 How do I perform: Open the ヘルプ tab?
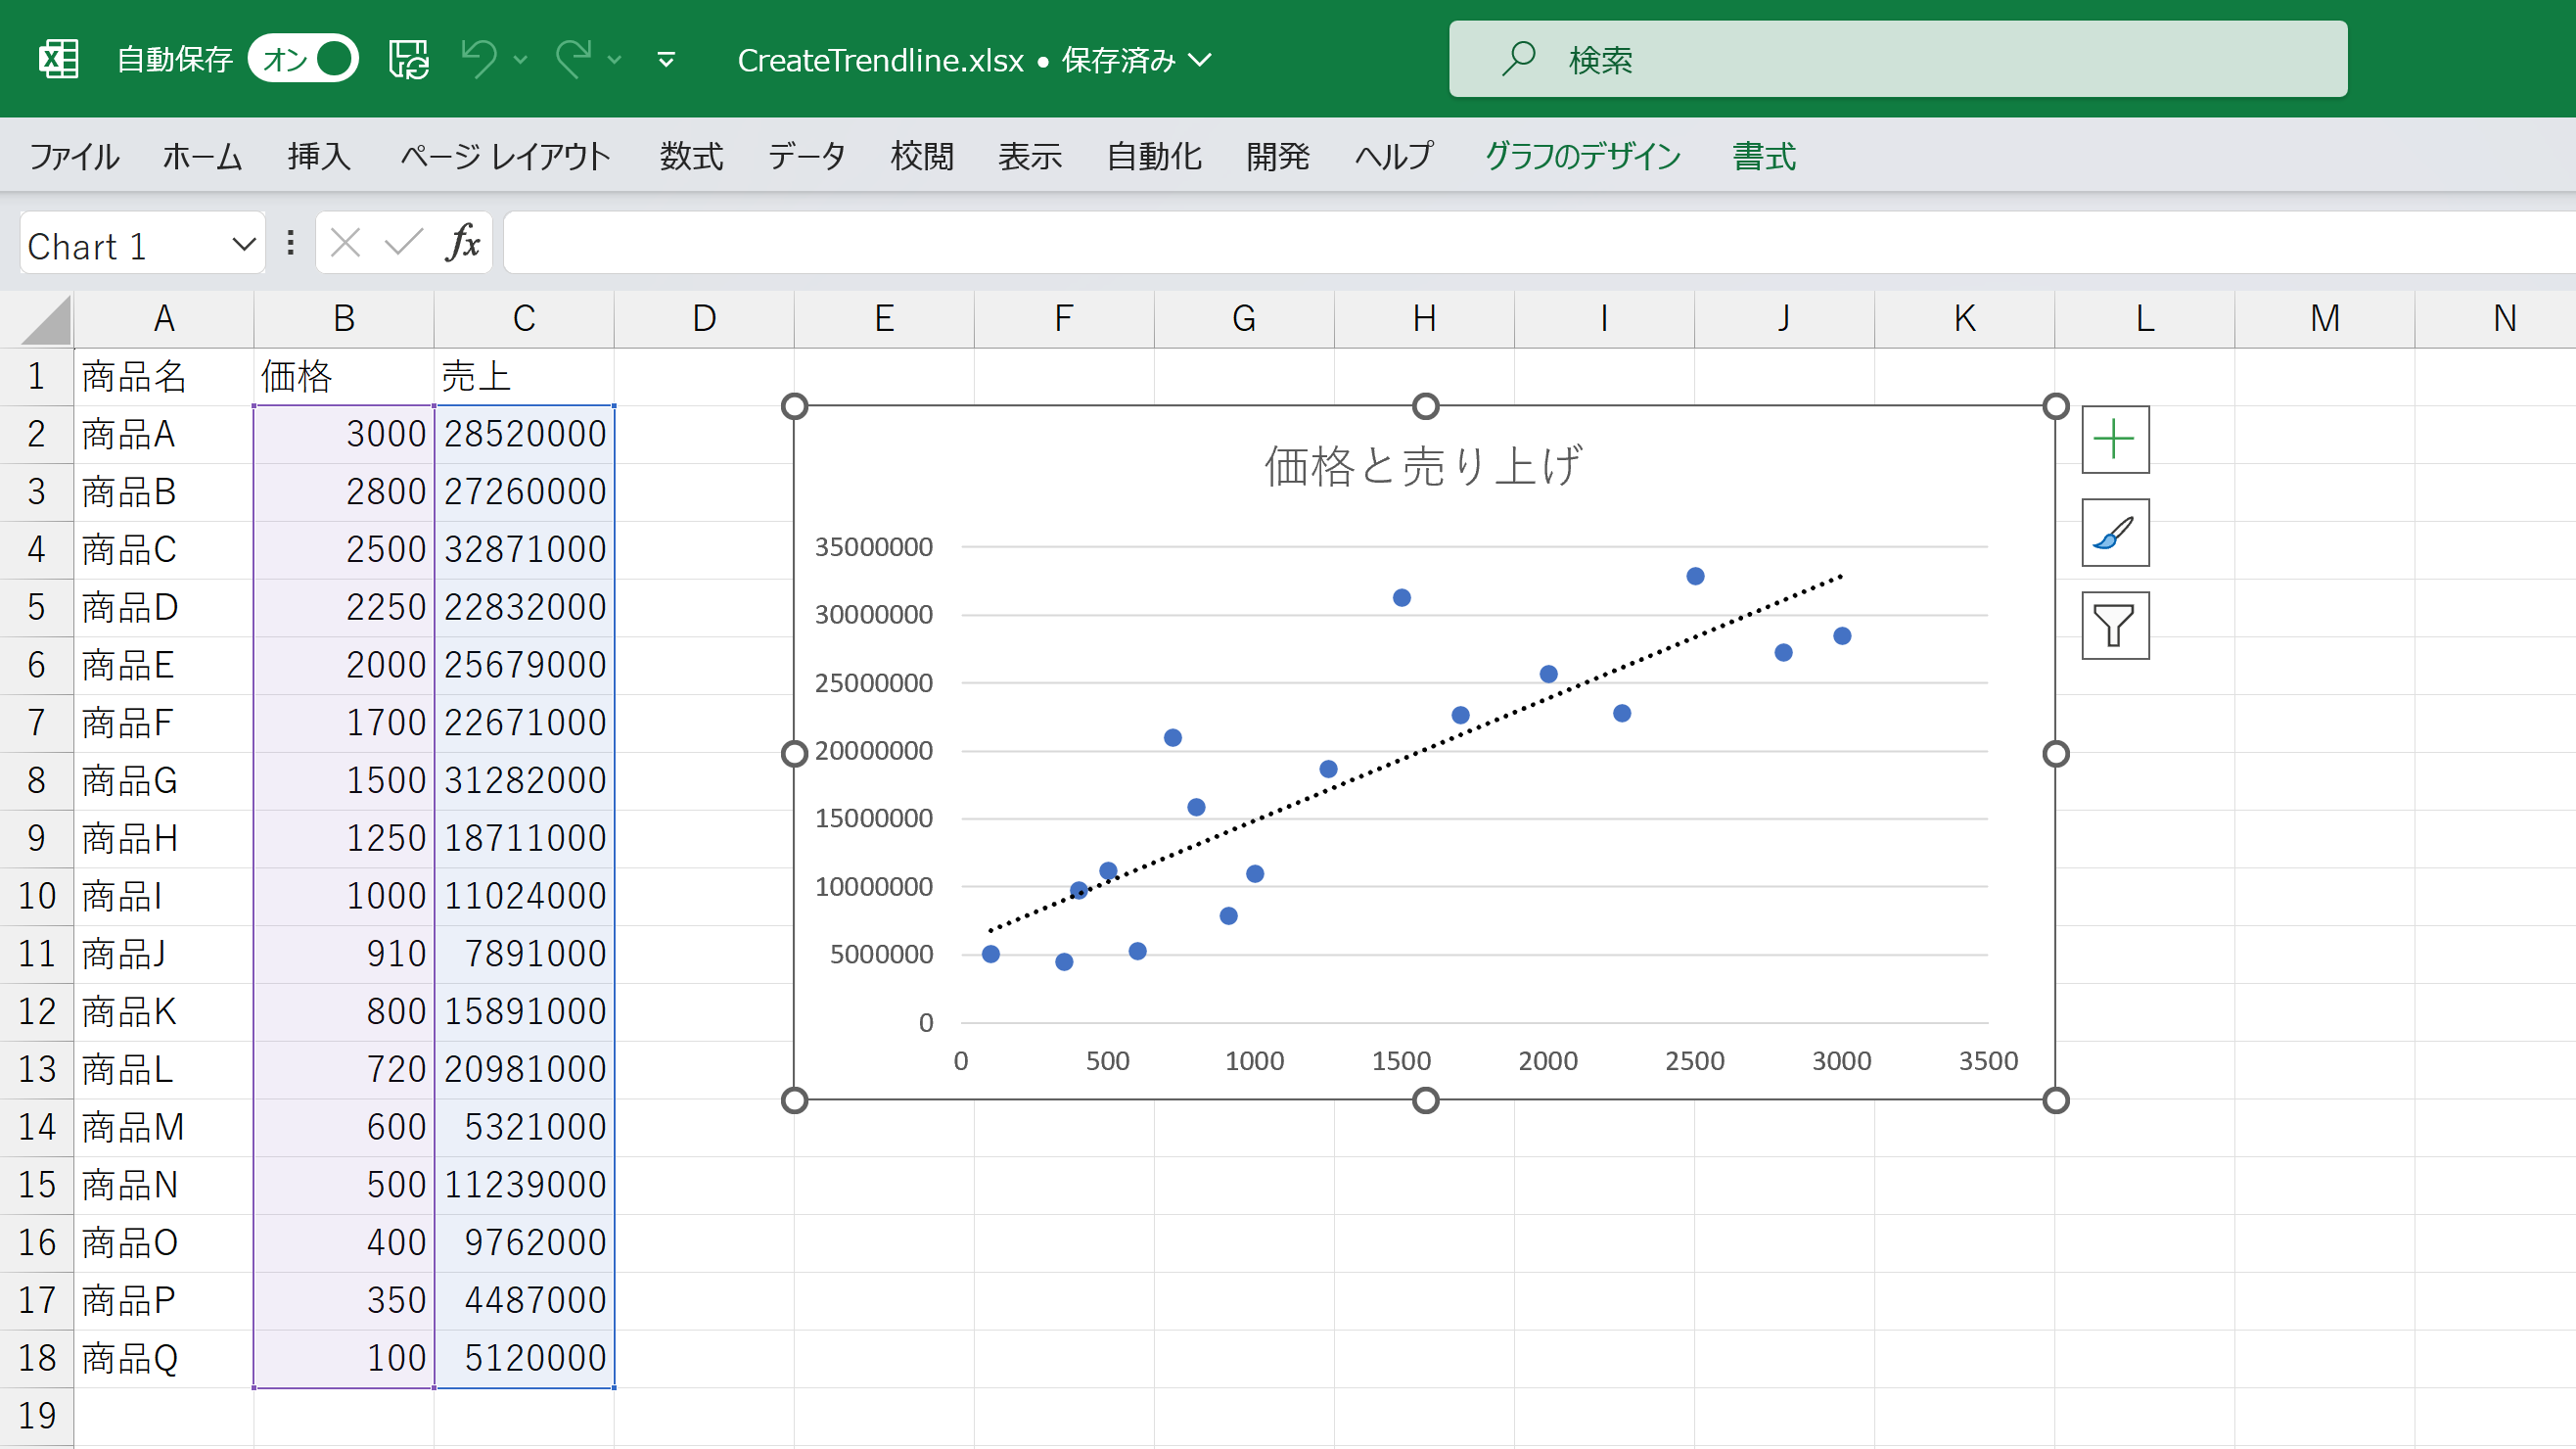coord(1393,156)
